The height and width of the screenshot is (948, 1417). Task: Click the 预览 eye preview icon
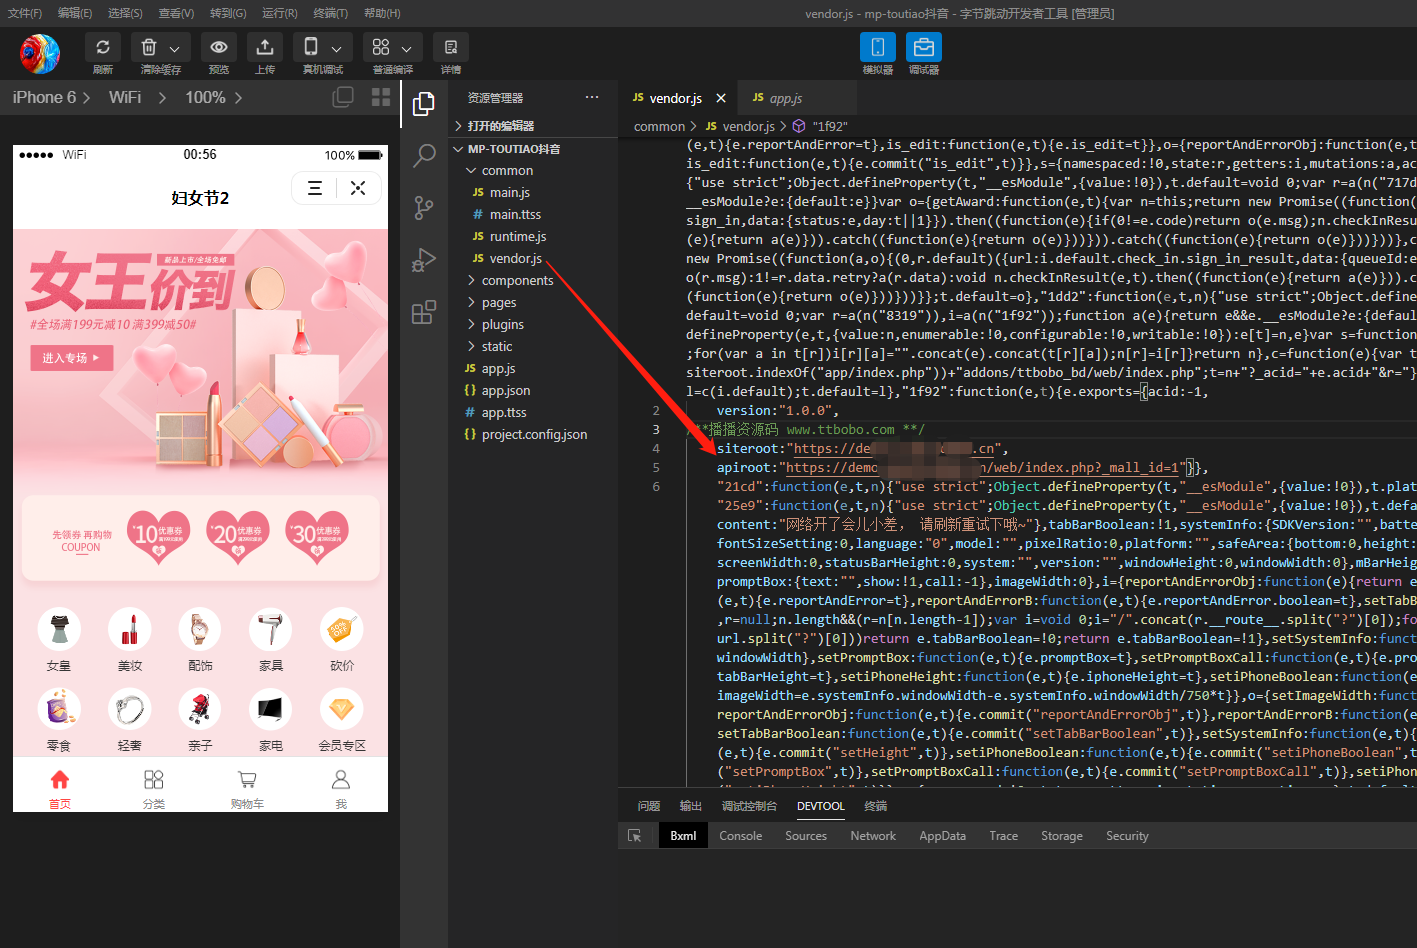click(219, 47)
